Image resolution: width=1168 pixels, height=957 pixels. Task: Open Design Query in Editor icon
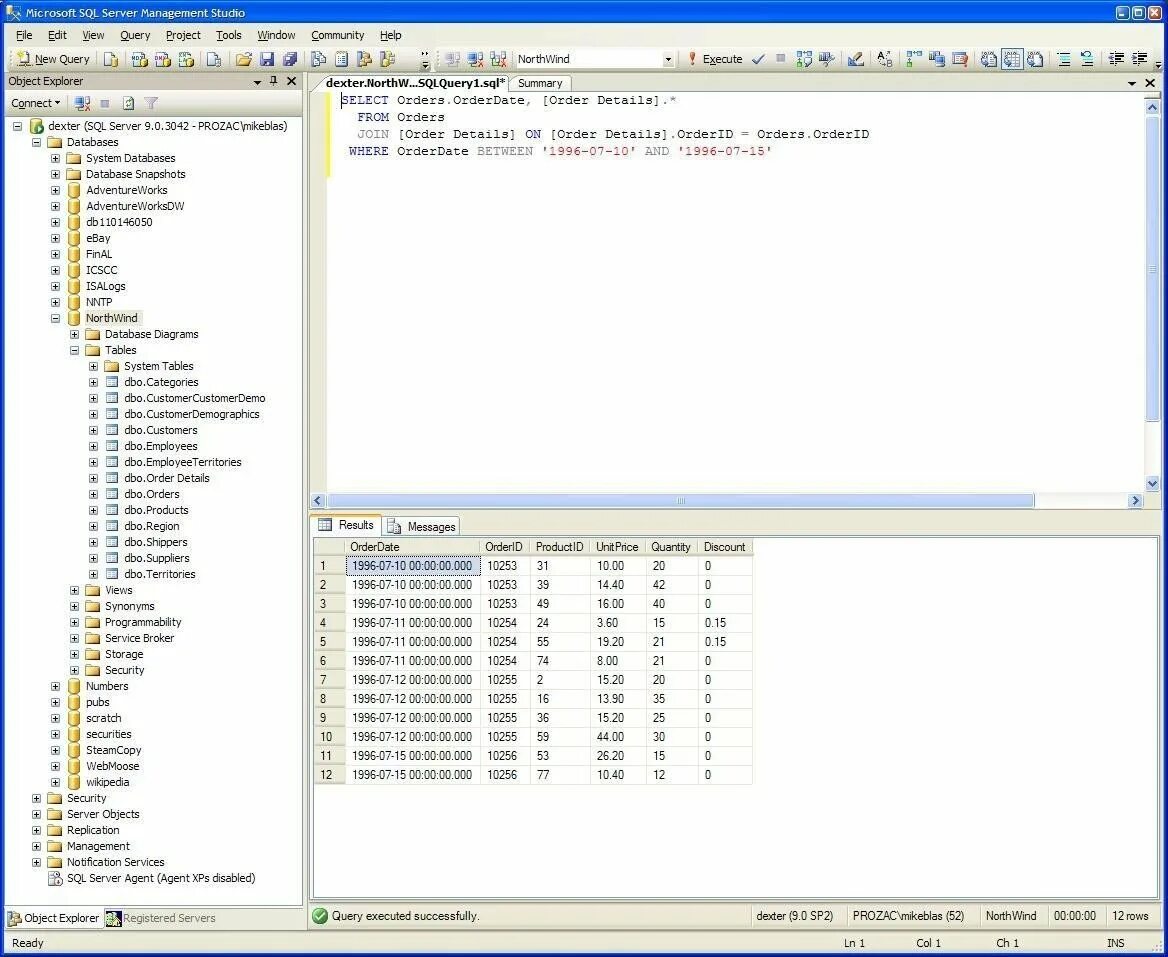pyautogui.click(x=856, y=59)
